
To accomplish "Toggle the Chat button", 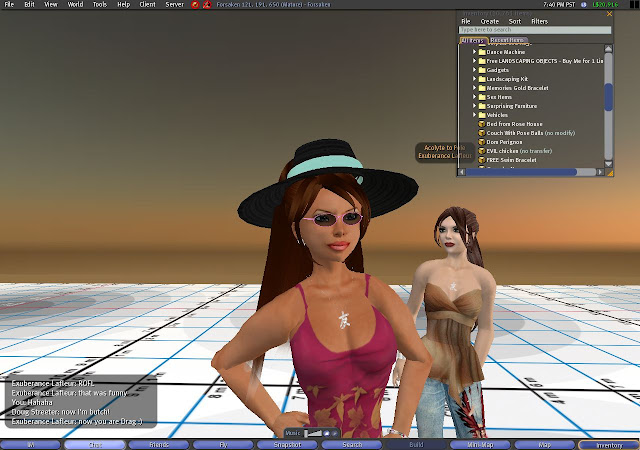I will [95, 445].
